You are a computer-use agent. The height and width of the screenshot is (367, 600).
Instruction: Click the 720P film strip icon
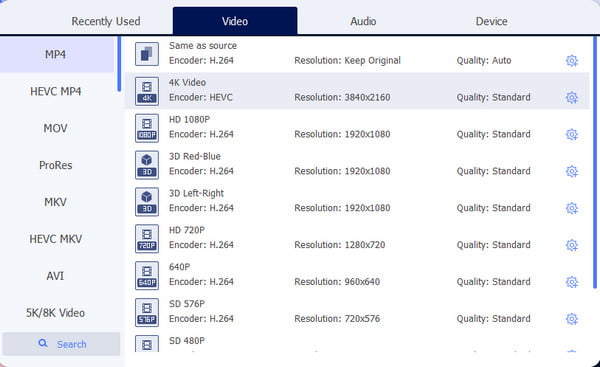(x=147, y=238)
